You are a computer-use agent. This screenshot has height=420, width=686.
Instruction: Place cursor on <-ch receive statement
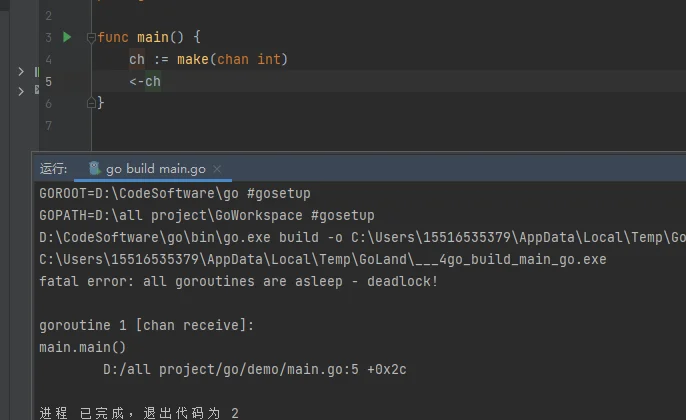coord(145,81)
